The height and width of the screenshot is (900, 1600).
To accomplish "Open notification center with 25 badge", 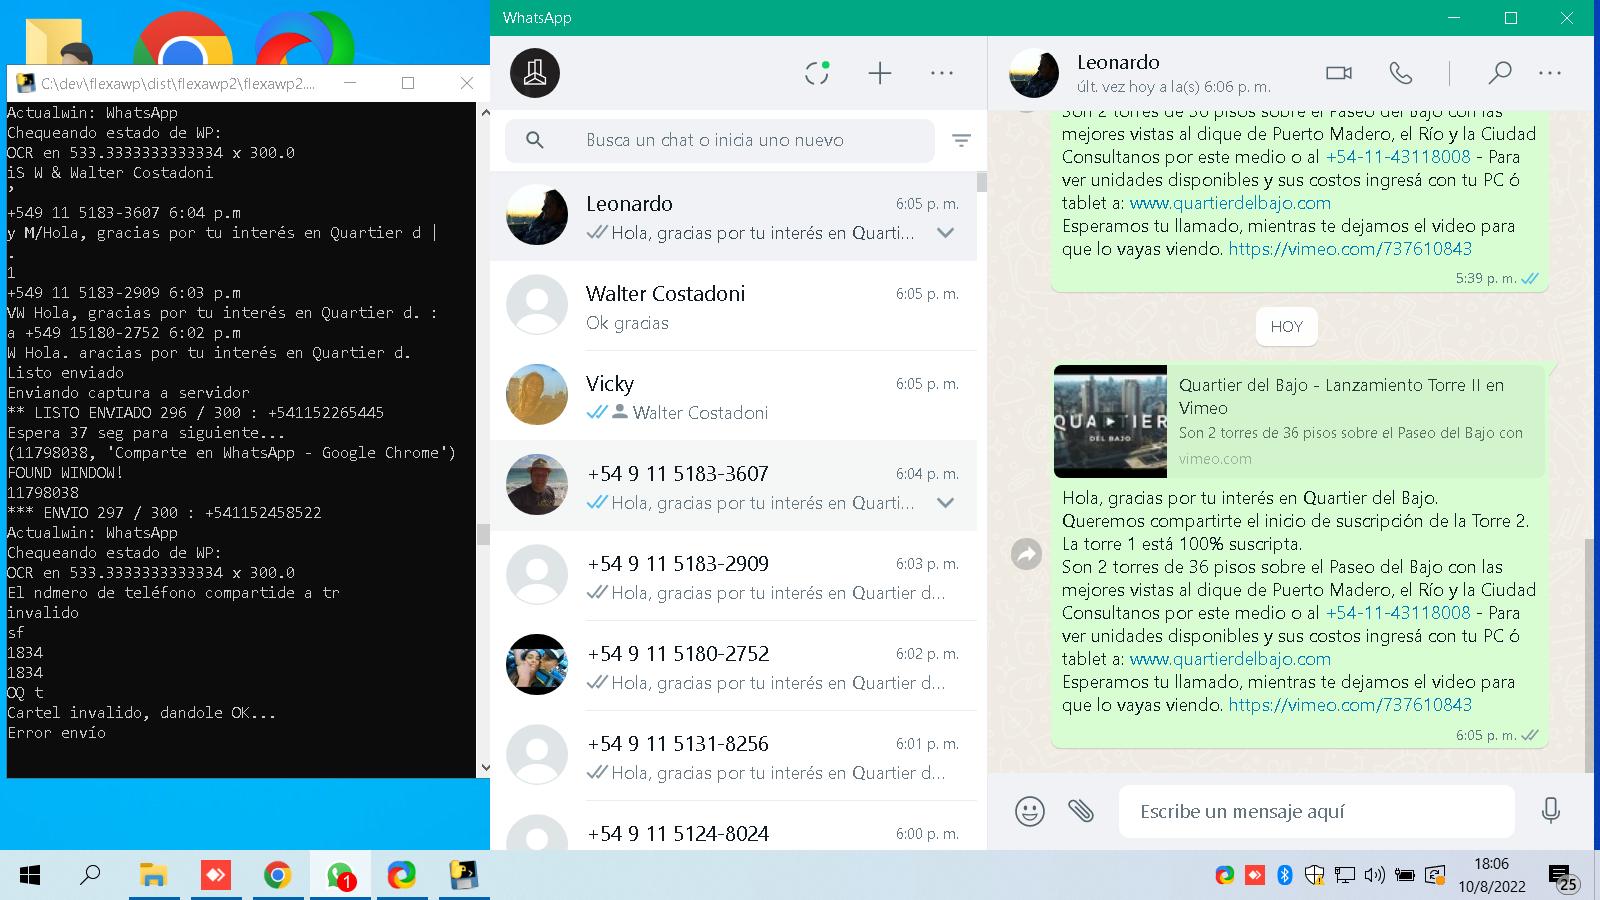I will [1563, 878].
